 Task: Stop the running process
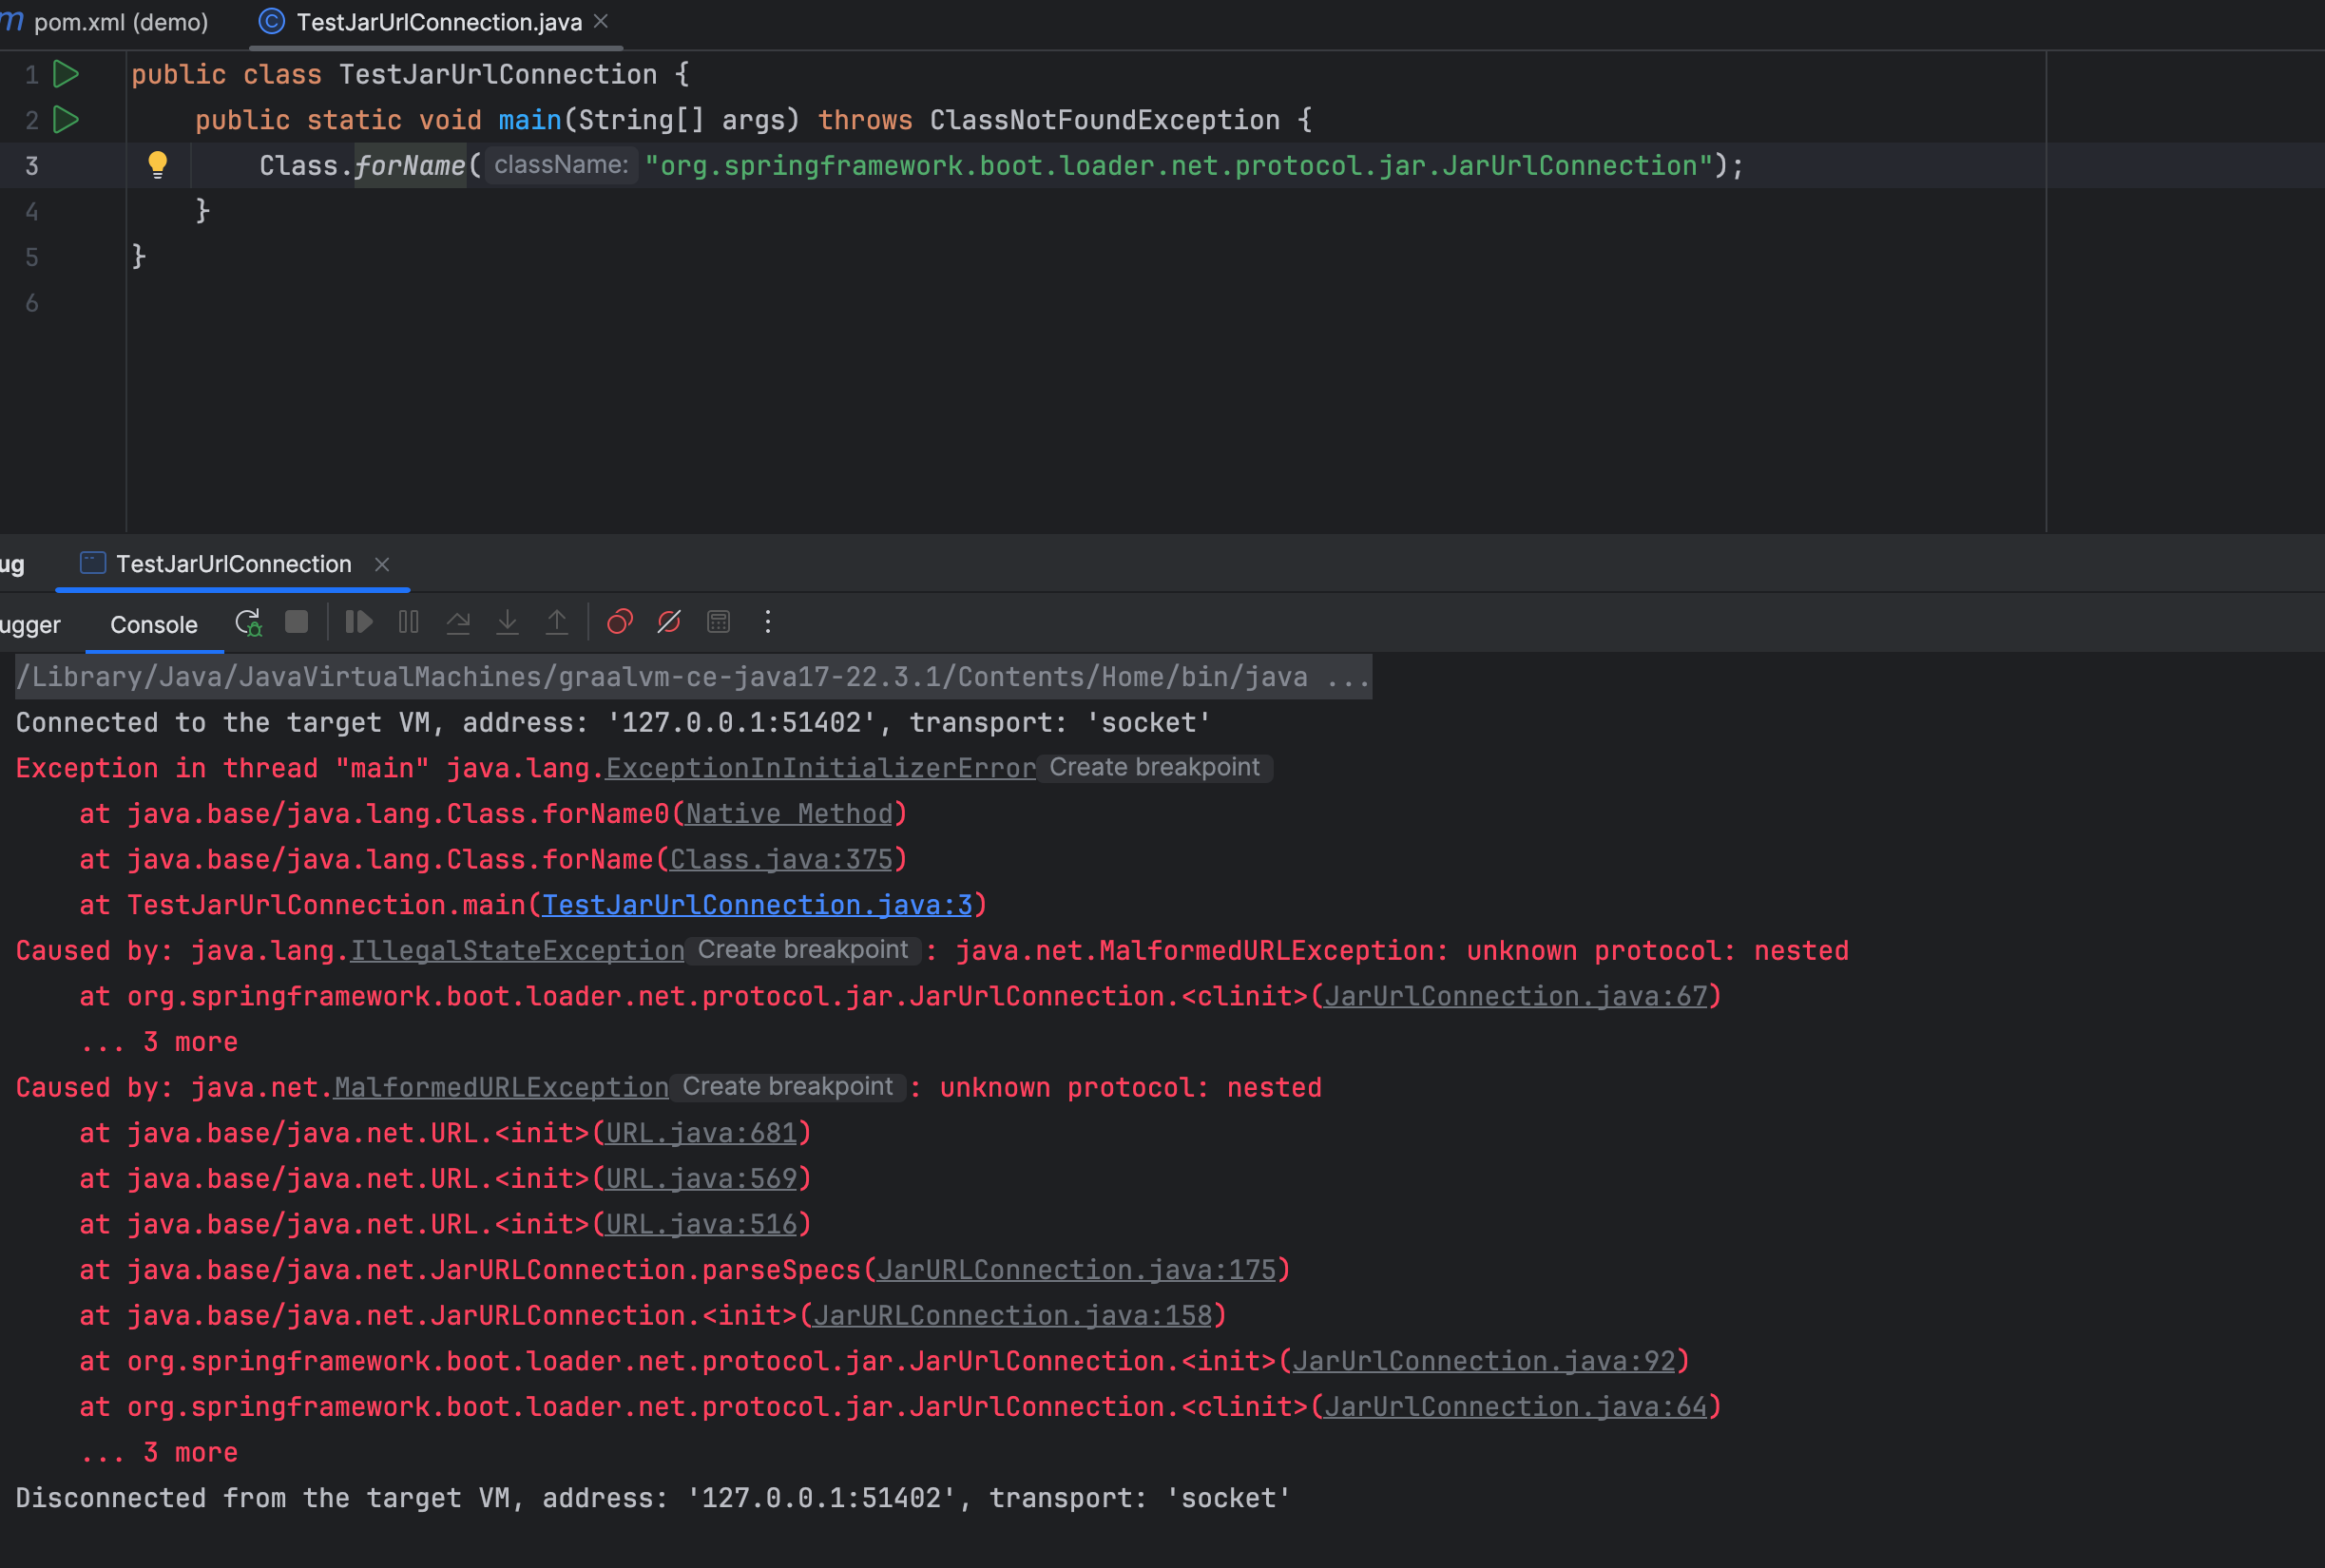point(296,622)
